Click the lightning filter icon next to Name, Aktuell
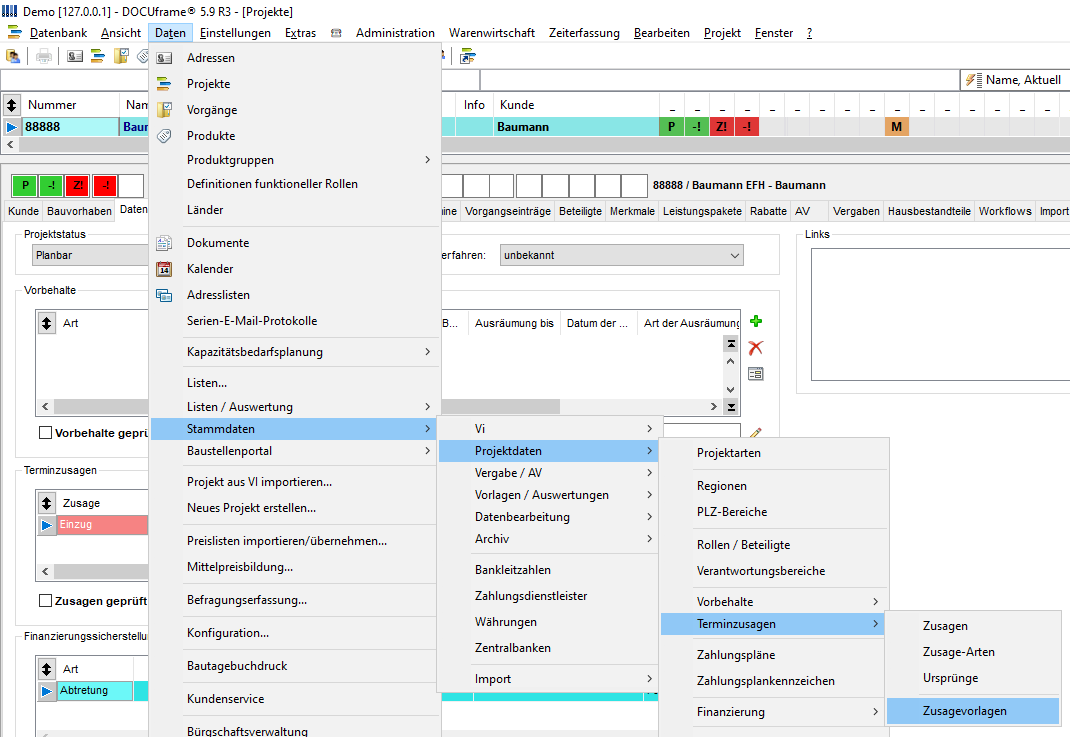 coord(973,80)
